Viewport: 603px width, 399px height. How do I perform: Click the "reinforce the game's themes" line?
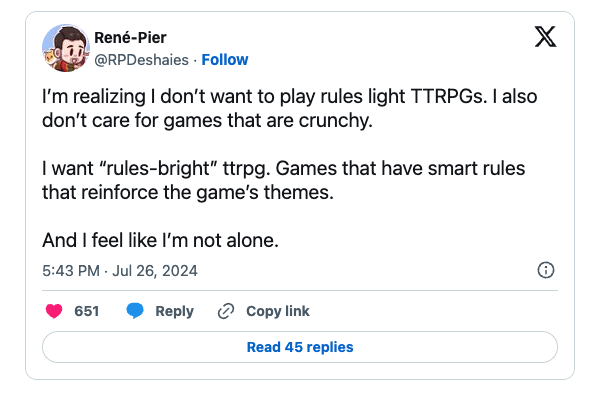188,192
